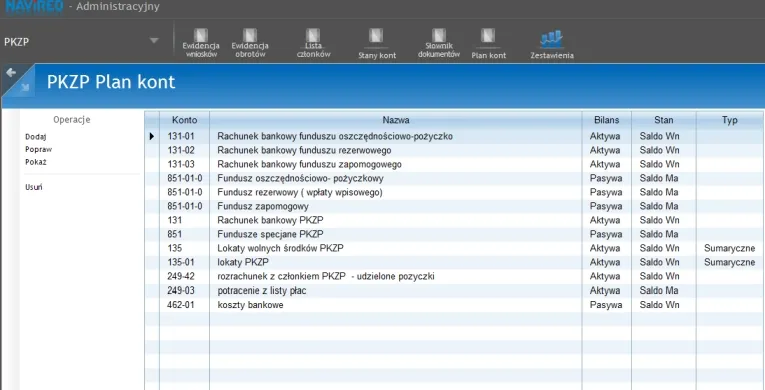Select Rachunek bankowy PKZP row
Screen dimensions: 765x390
(x=455, y=220)
